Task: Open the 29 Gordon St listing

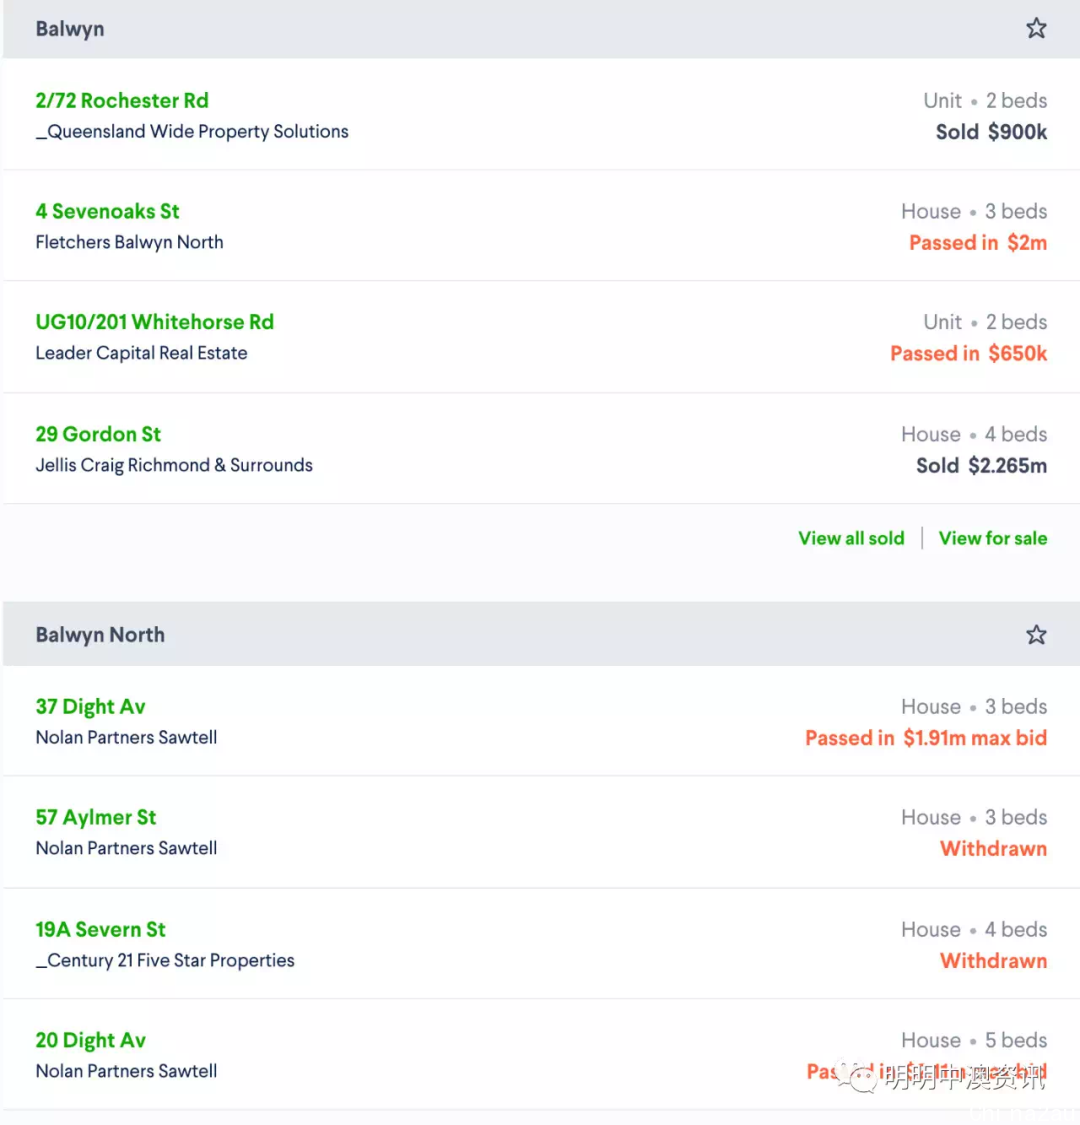Action: (98, 434)
